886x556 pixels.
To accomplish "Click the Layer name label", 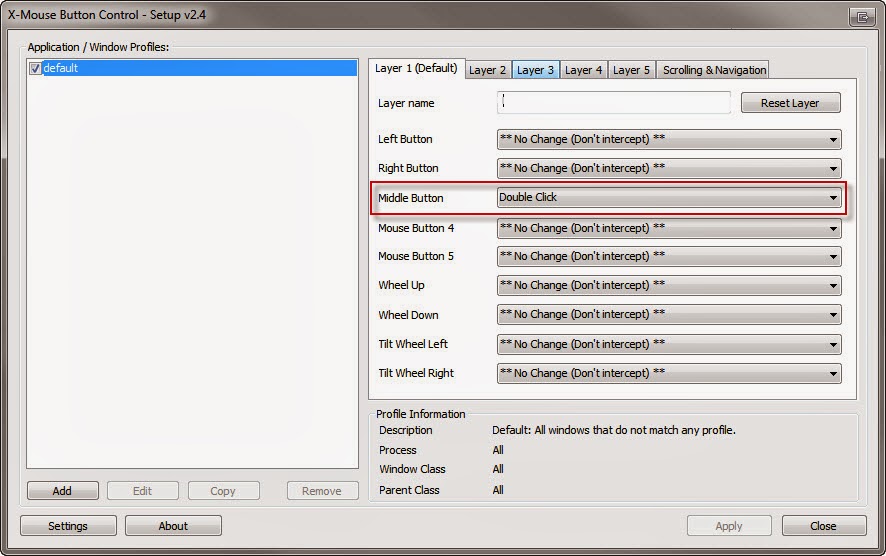I will point(406,103).
